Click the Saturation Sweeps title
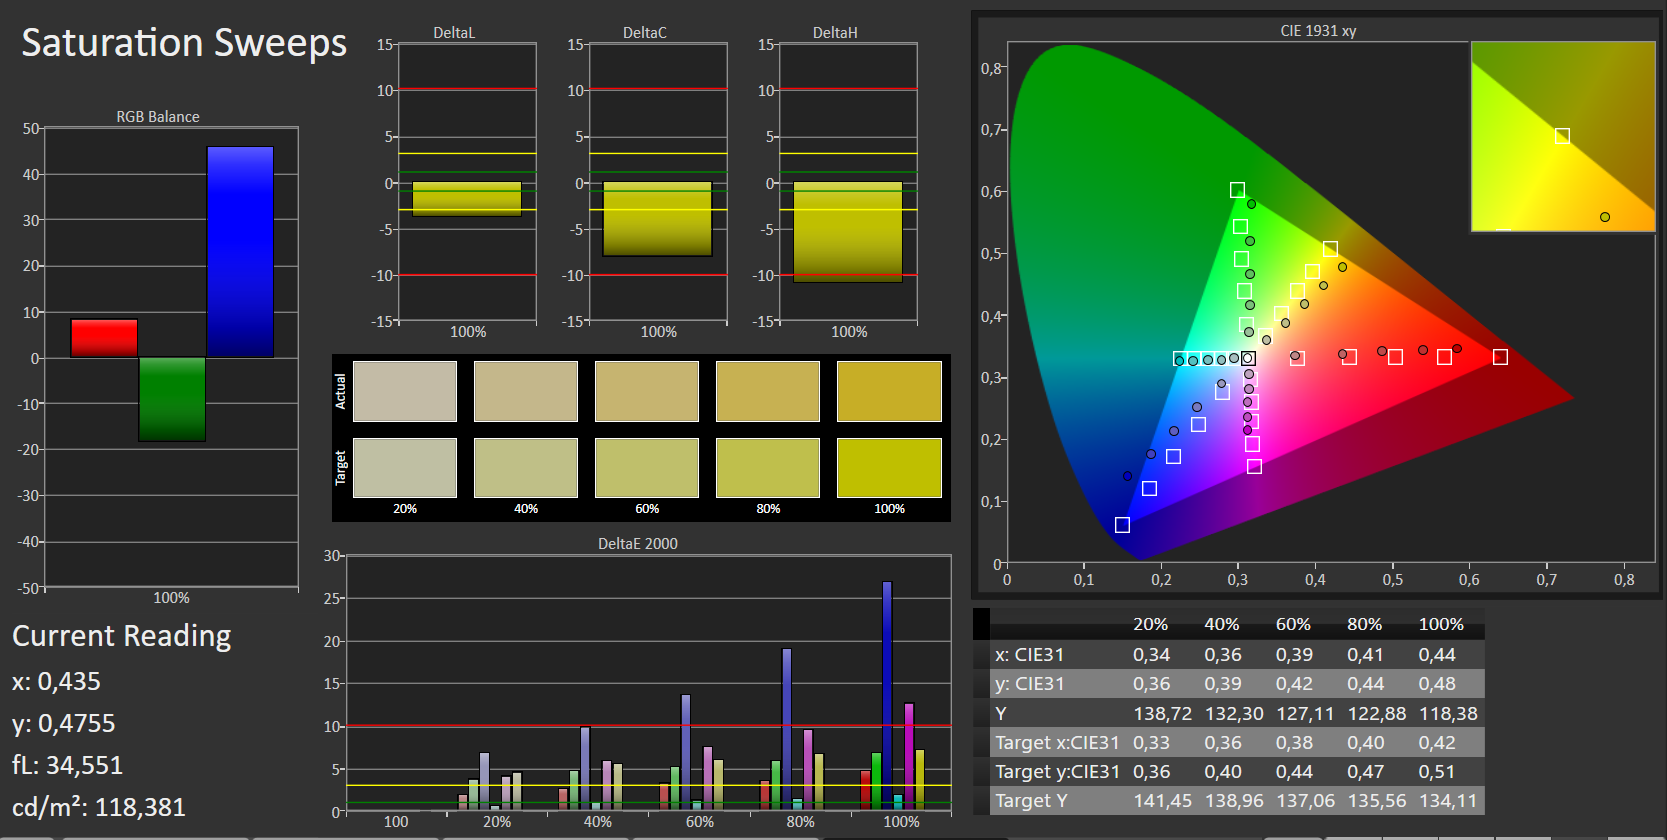This screenshot has width=1667, height=840. tap(184, 43)
